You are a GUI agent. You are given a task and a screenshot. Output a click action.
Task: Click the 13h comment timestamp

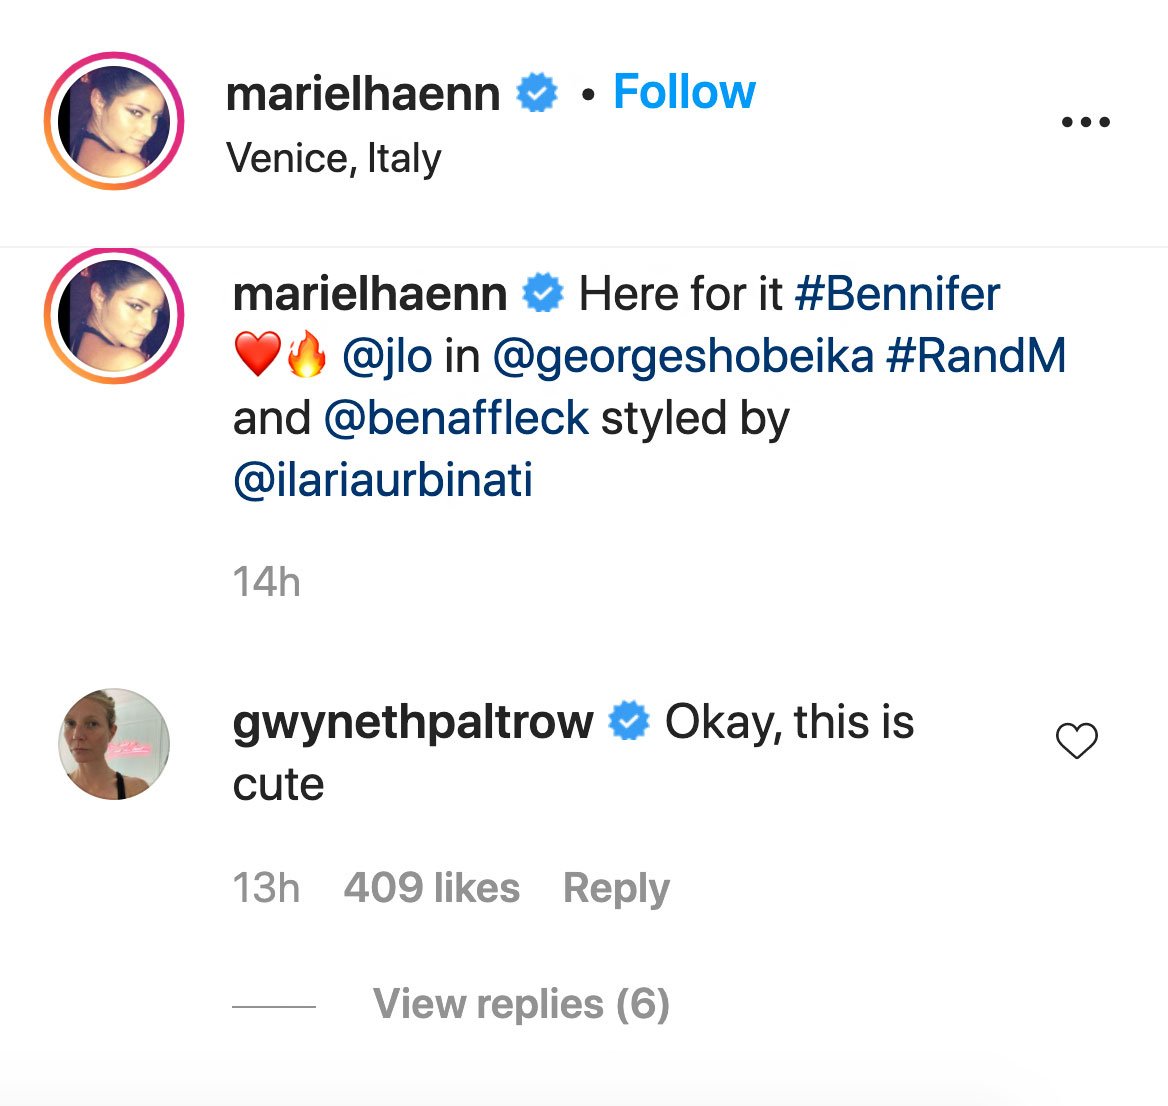(266, 888)
